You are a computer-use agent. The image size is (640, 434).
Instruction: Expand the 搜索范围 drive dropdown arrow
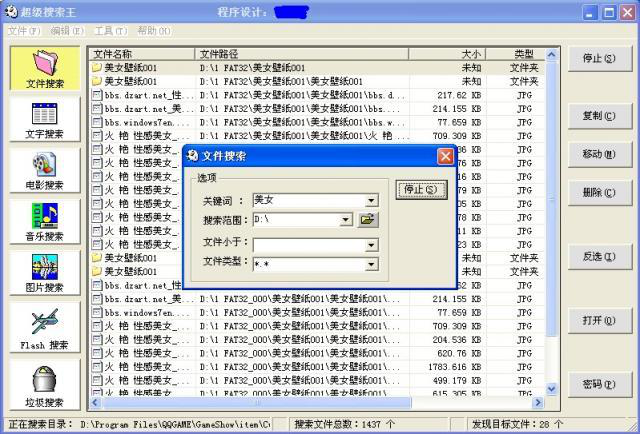(x=345, y=220)
